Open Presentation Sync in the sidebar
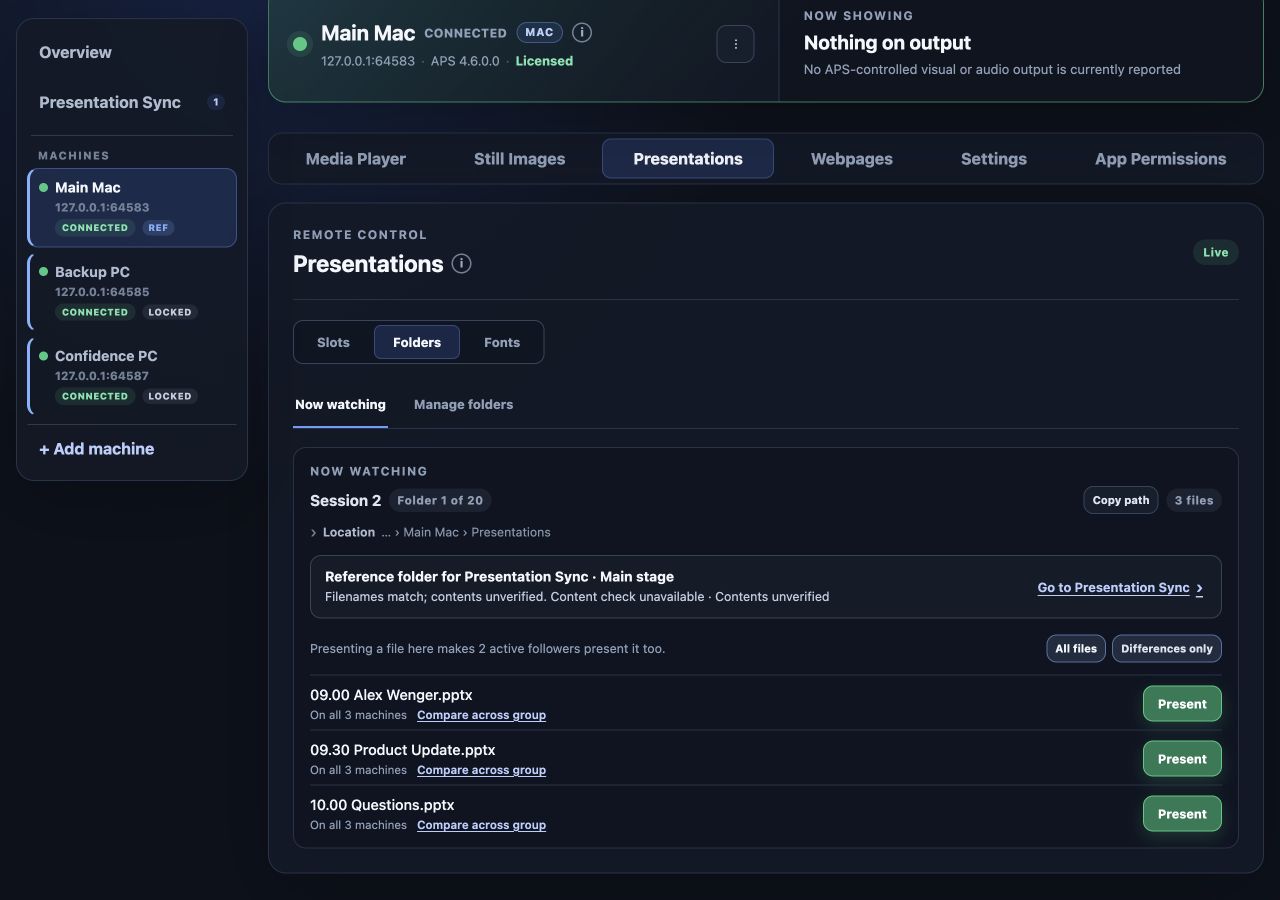Screen dimensions: 1280x900 pyautogui.click(x=132, y=102)
